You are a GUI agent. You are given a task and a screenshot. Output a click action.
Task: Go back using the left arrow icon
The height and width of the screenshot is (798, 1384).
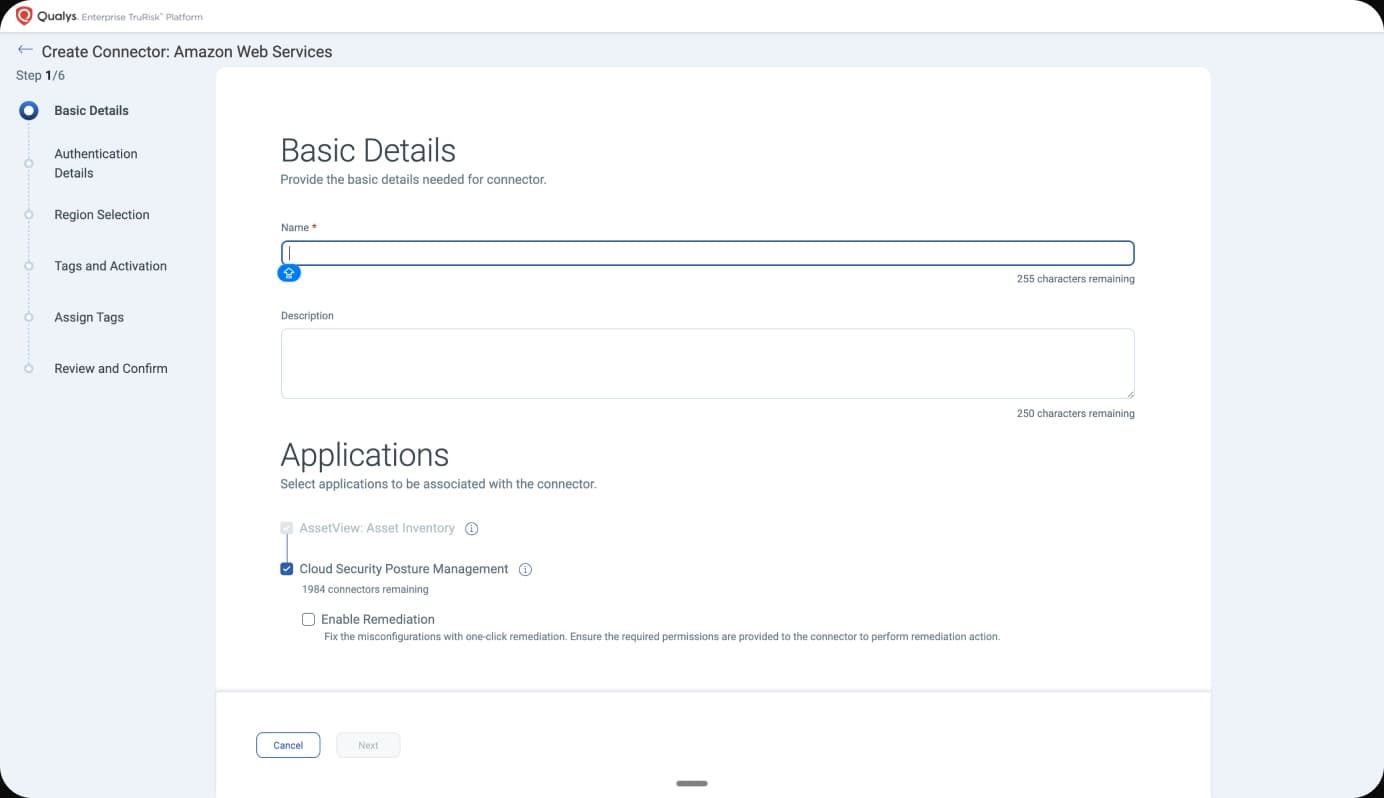point(25,50)
